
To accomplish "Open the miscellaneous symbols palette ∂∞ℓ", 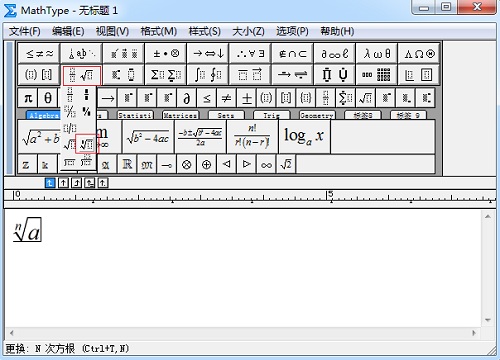I will pos(334,53).
